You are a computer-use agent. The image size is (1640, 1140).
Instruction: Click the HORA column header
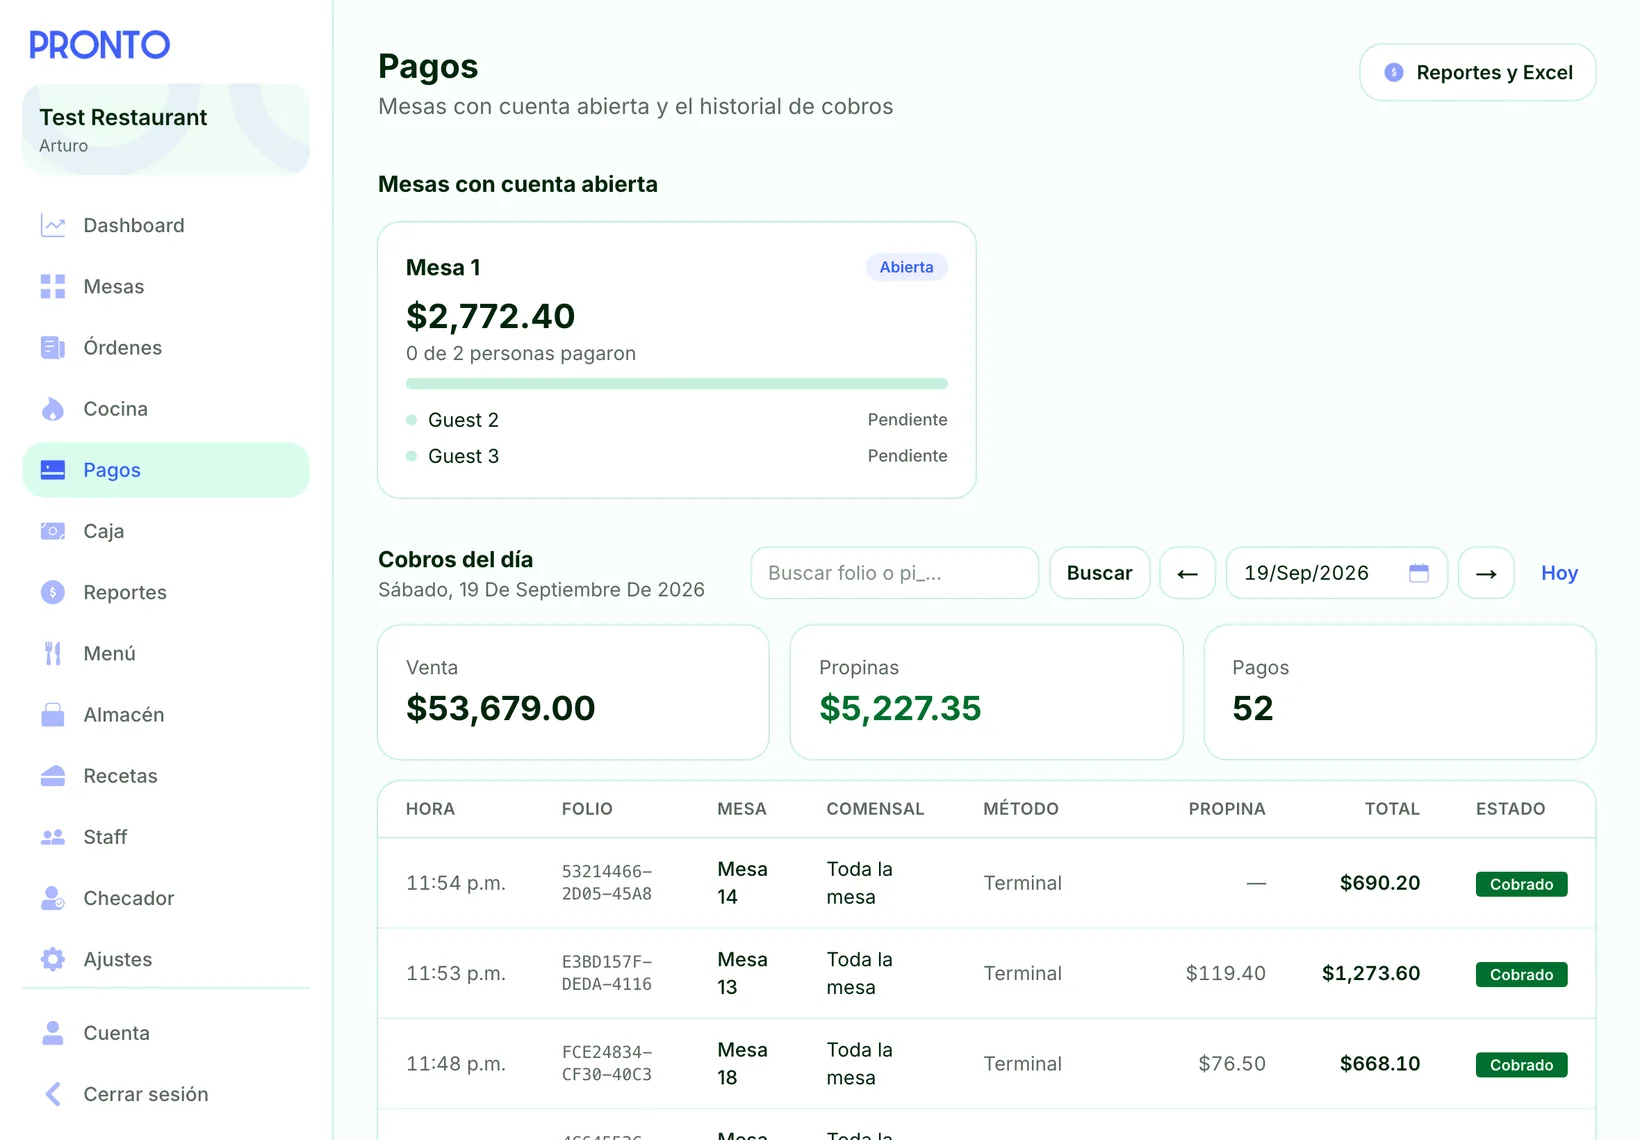[430, 809]
